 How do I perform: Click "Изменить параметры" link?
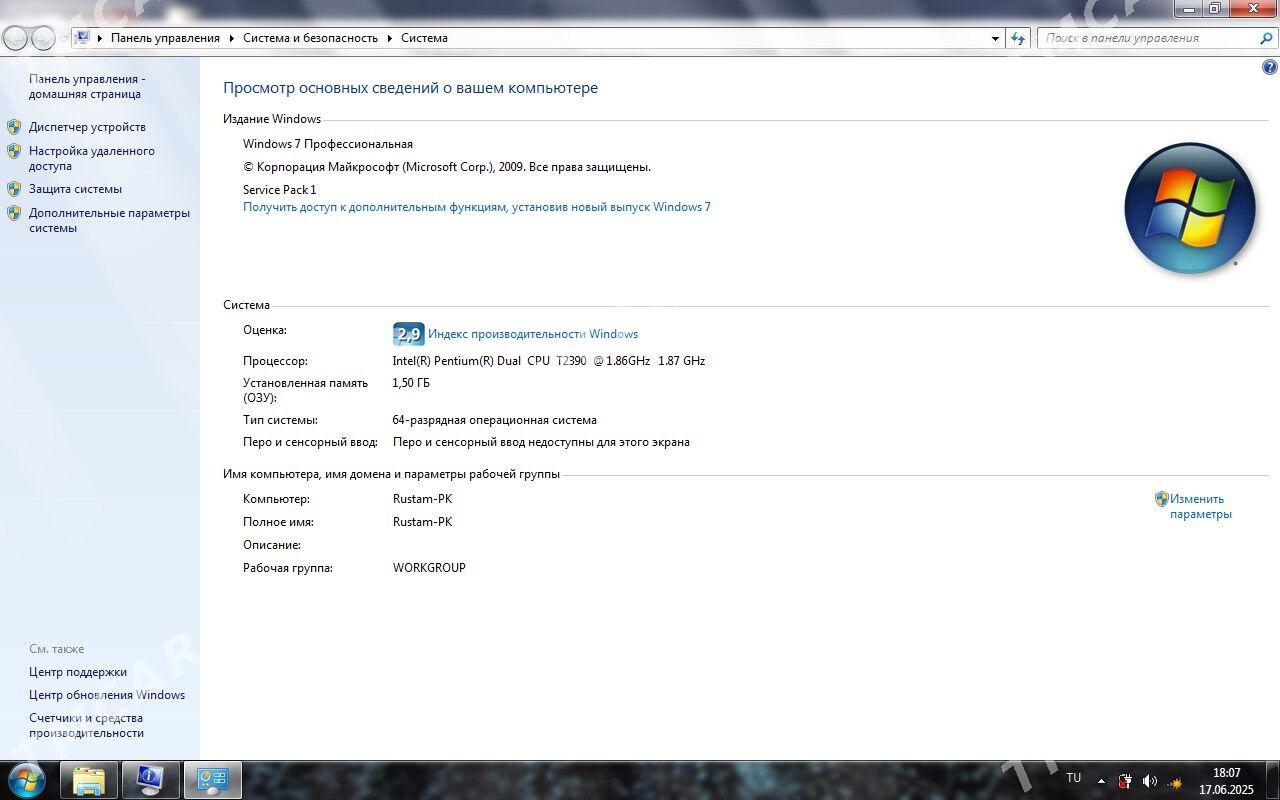[x=1201, y=506]
